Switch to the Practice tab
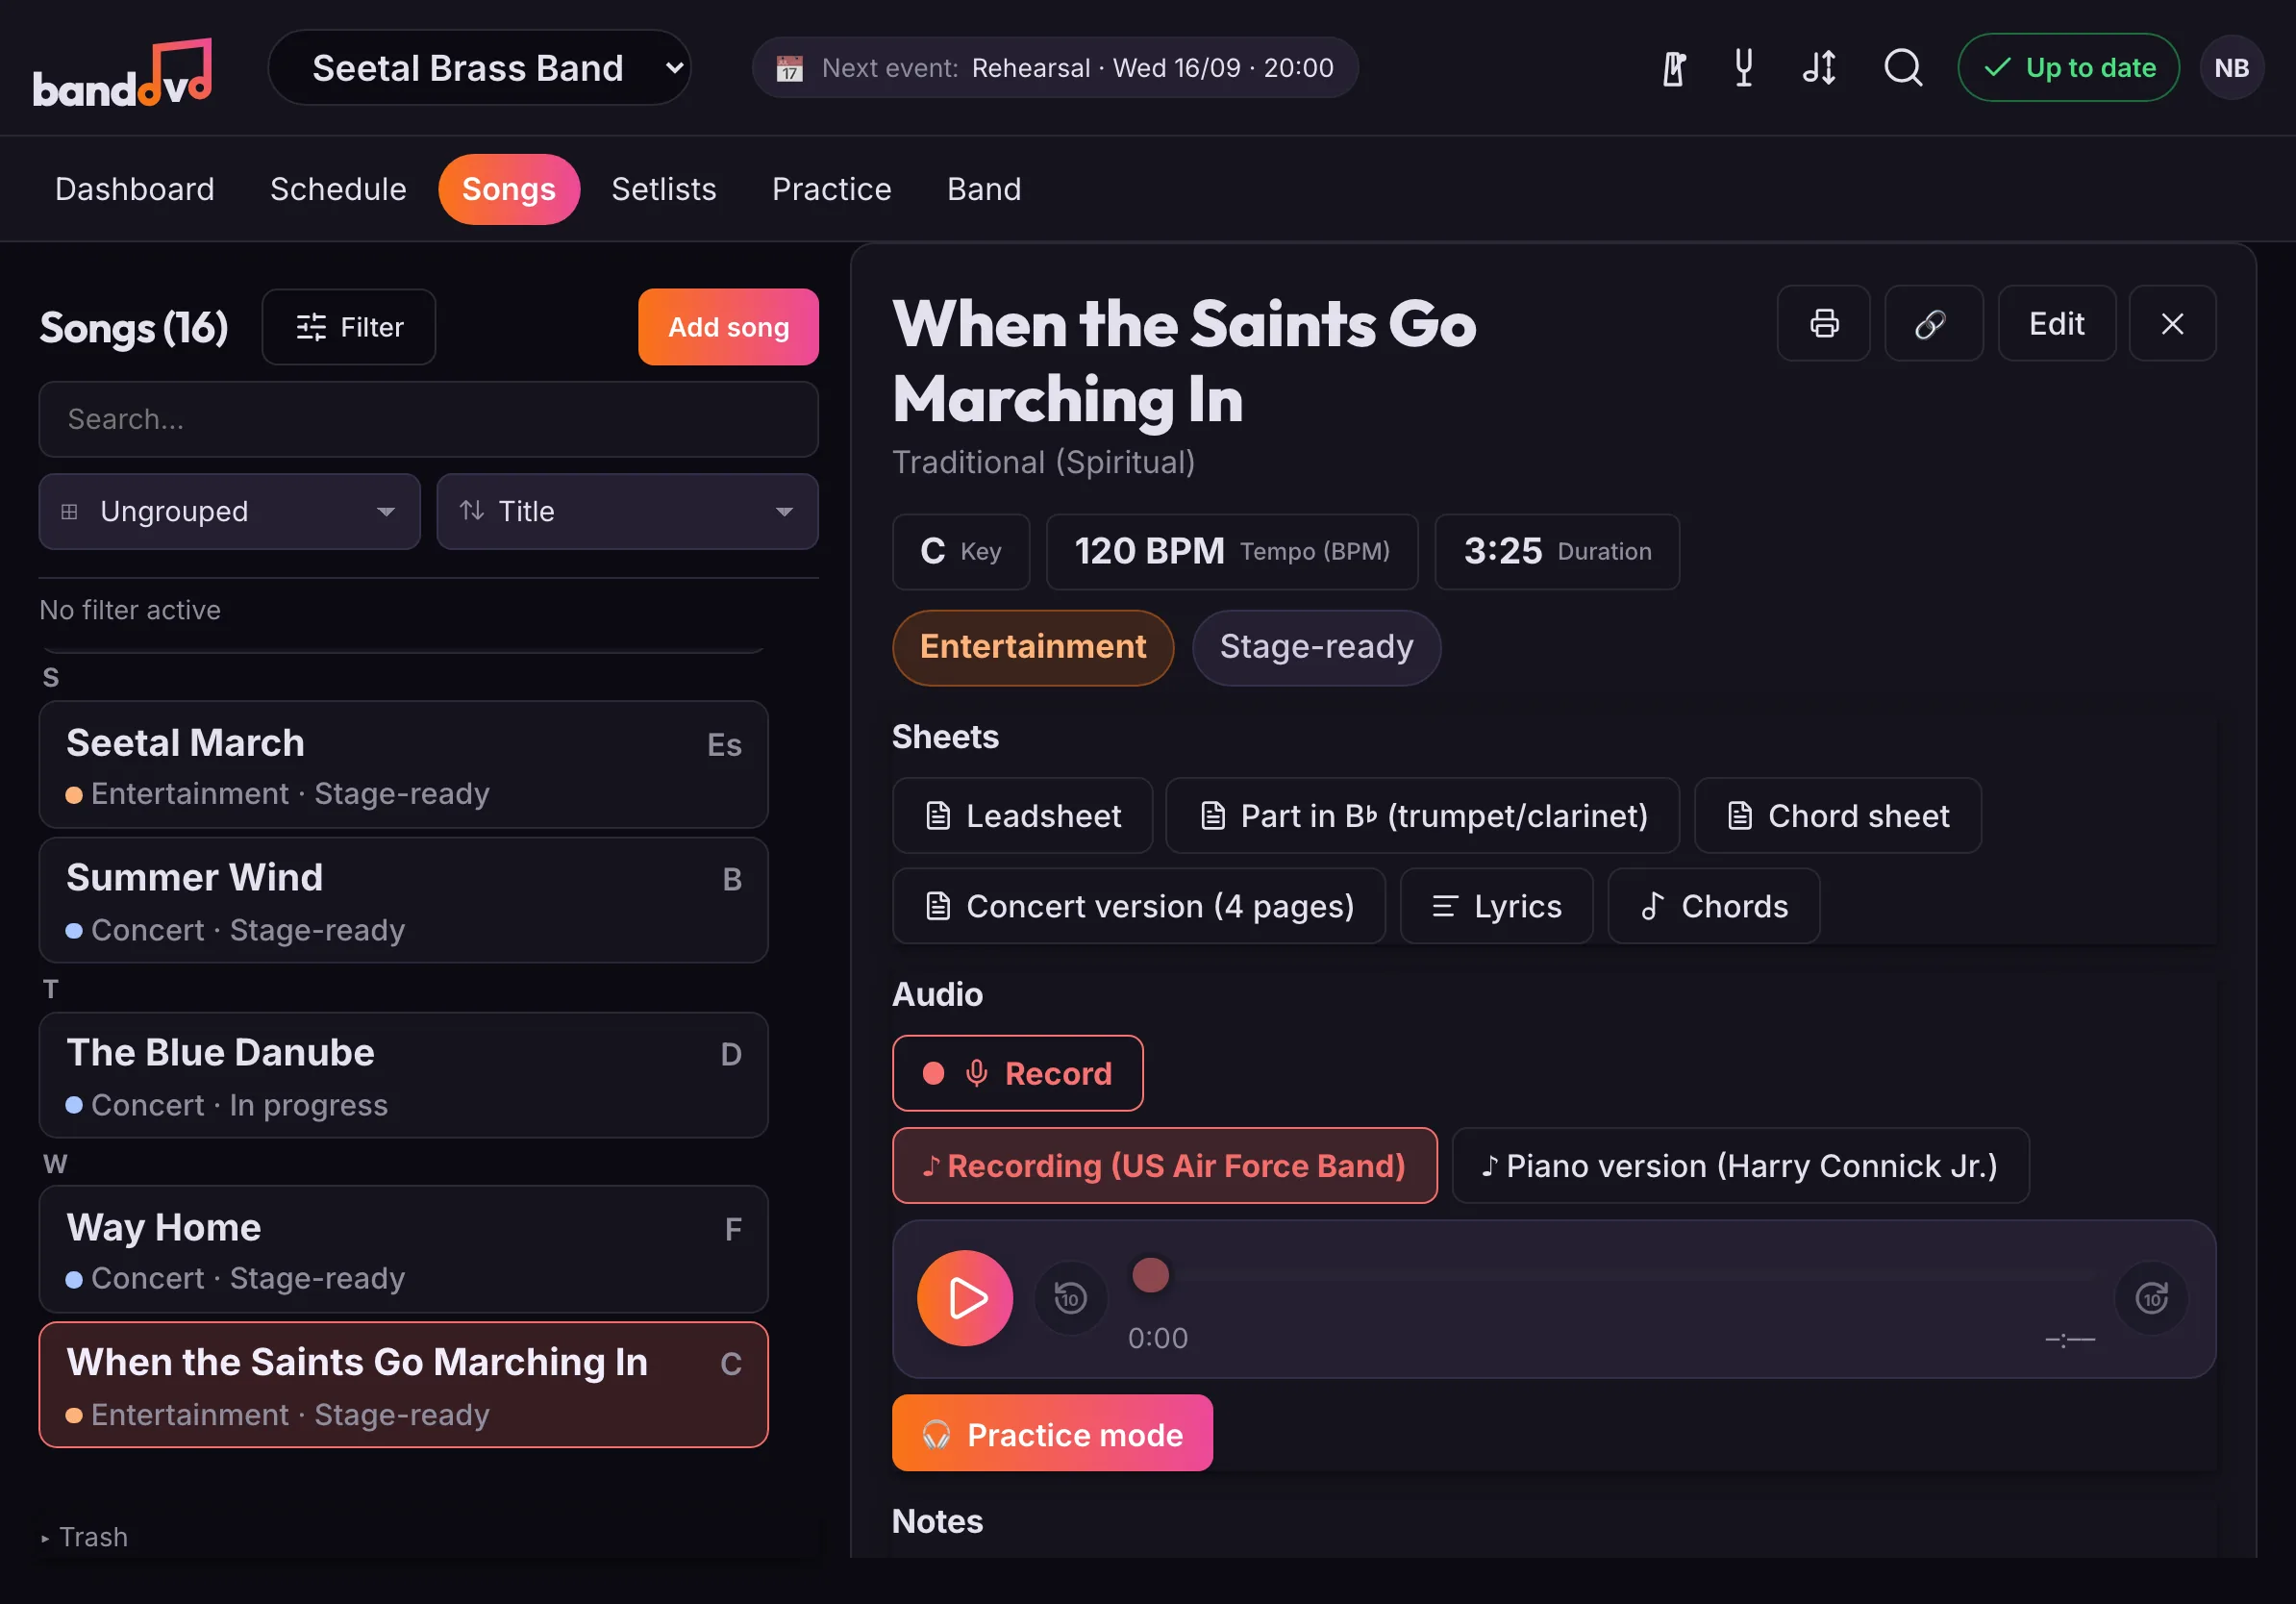This screenshot has width=2296, height=1604. click(831, 189)
